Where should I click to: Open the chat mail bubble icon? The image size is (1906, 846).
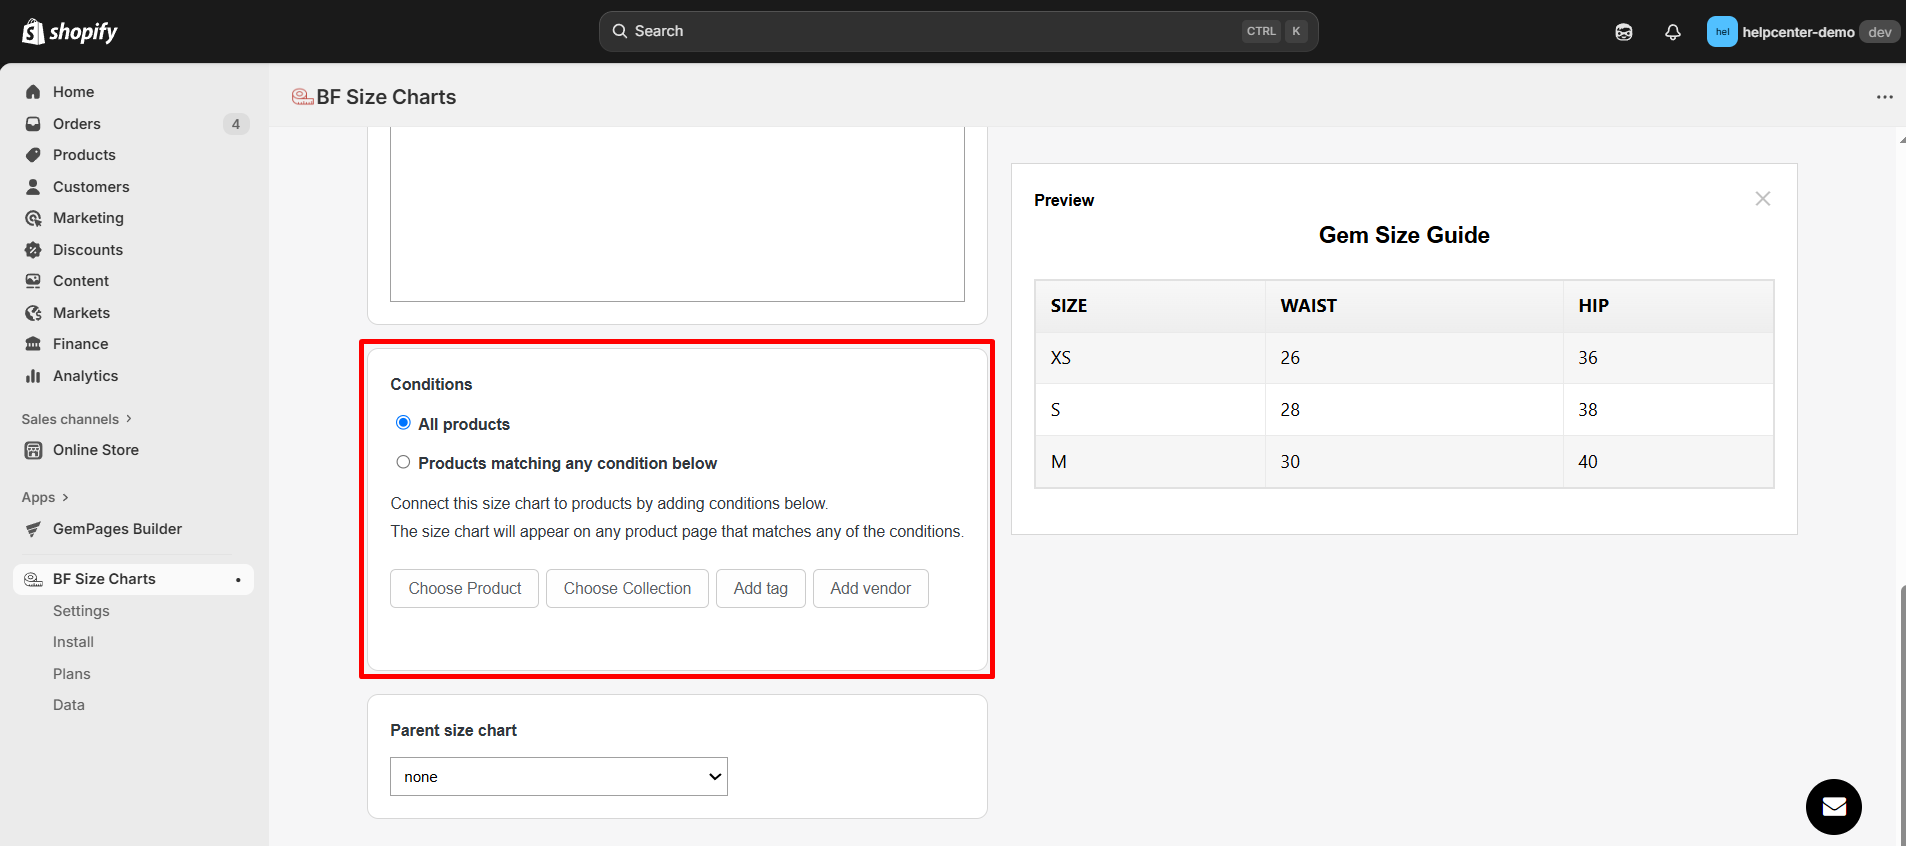(1833, 806)
